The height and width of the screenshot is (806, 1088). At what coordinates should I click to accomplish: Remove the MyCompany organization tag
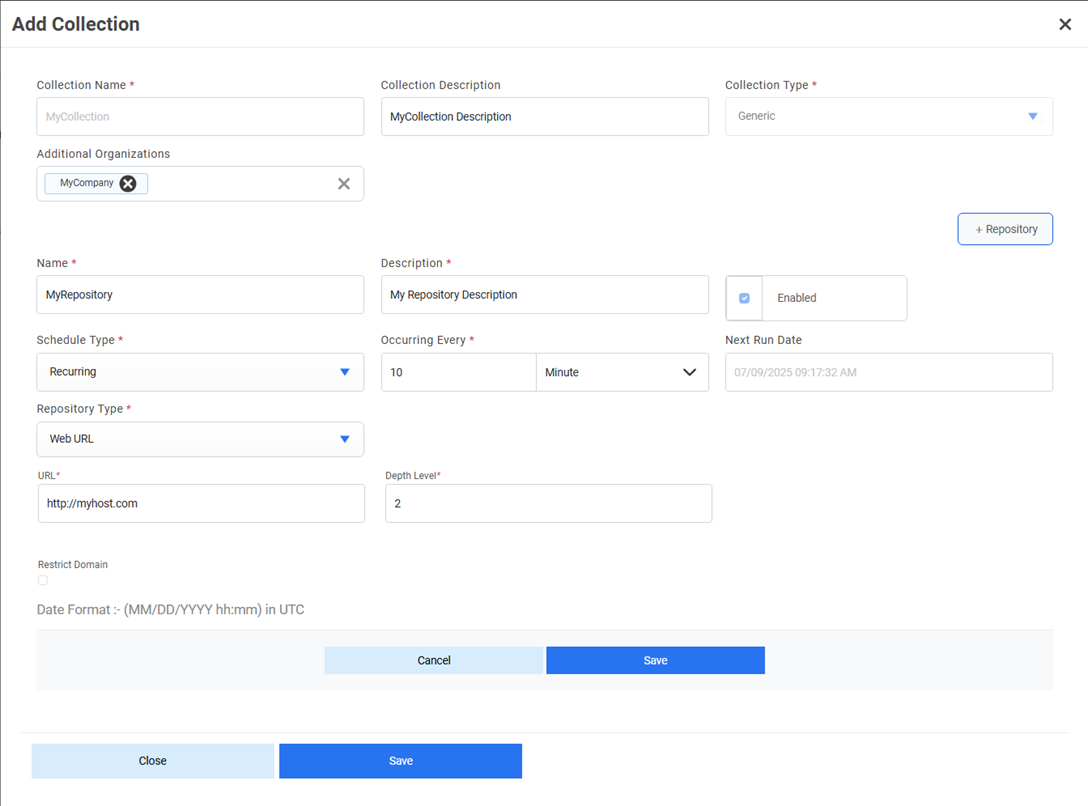coord(128,183)
